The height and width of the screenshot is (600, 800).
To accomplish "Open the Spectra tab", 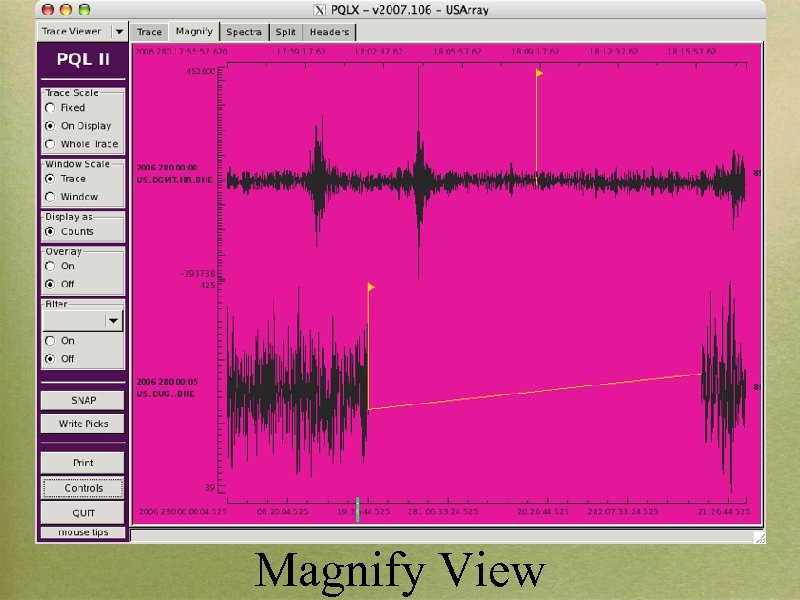I will 243,31.
